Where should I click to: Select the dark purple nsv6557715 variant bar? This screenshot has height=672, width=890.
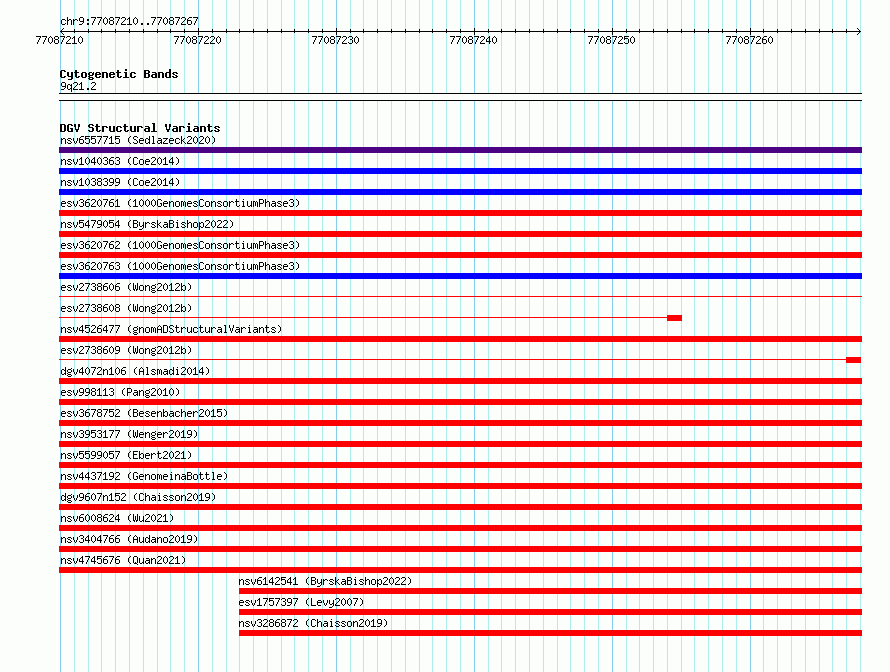pyautogui.click(x=460, y=150)
